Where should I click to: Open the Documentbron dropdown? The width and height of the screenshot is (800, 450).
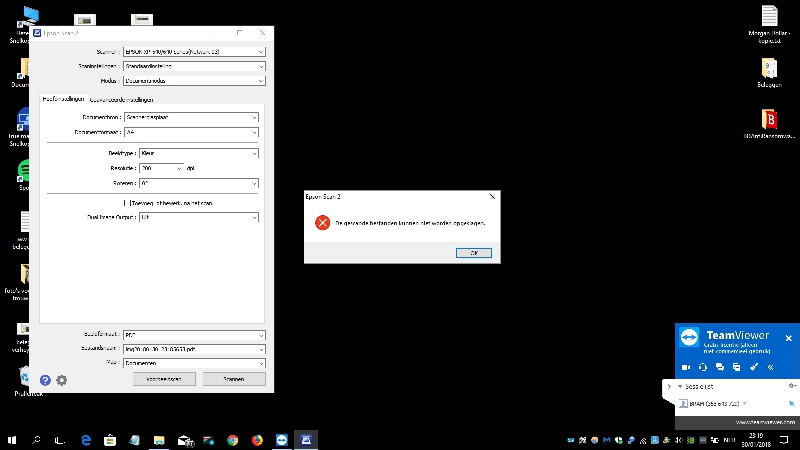[191, 117]
